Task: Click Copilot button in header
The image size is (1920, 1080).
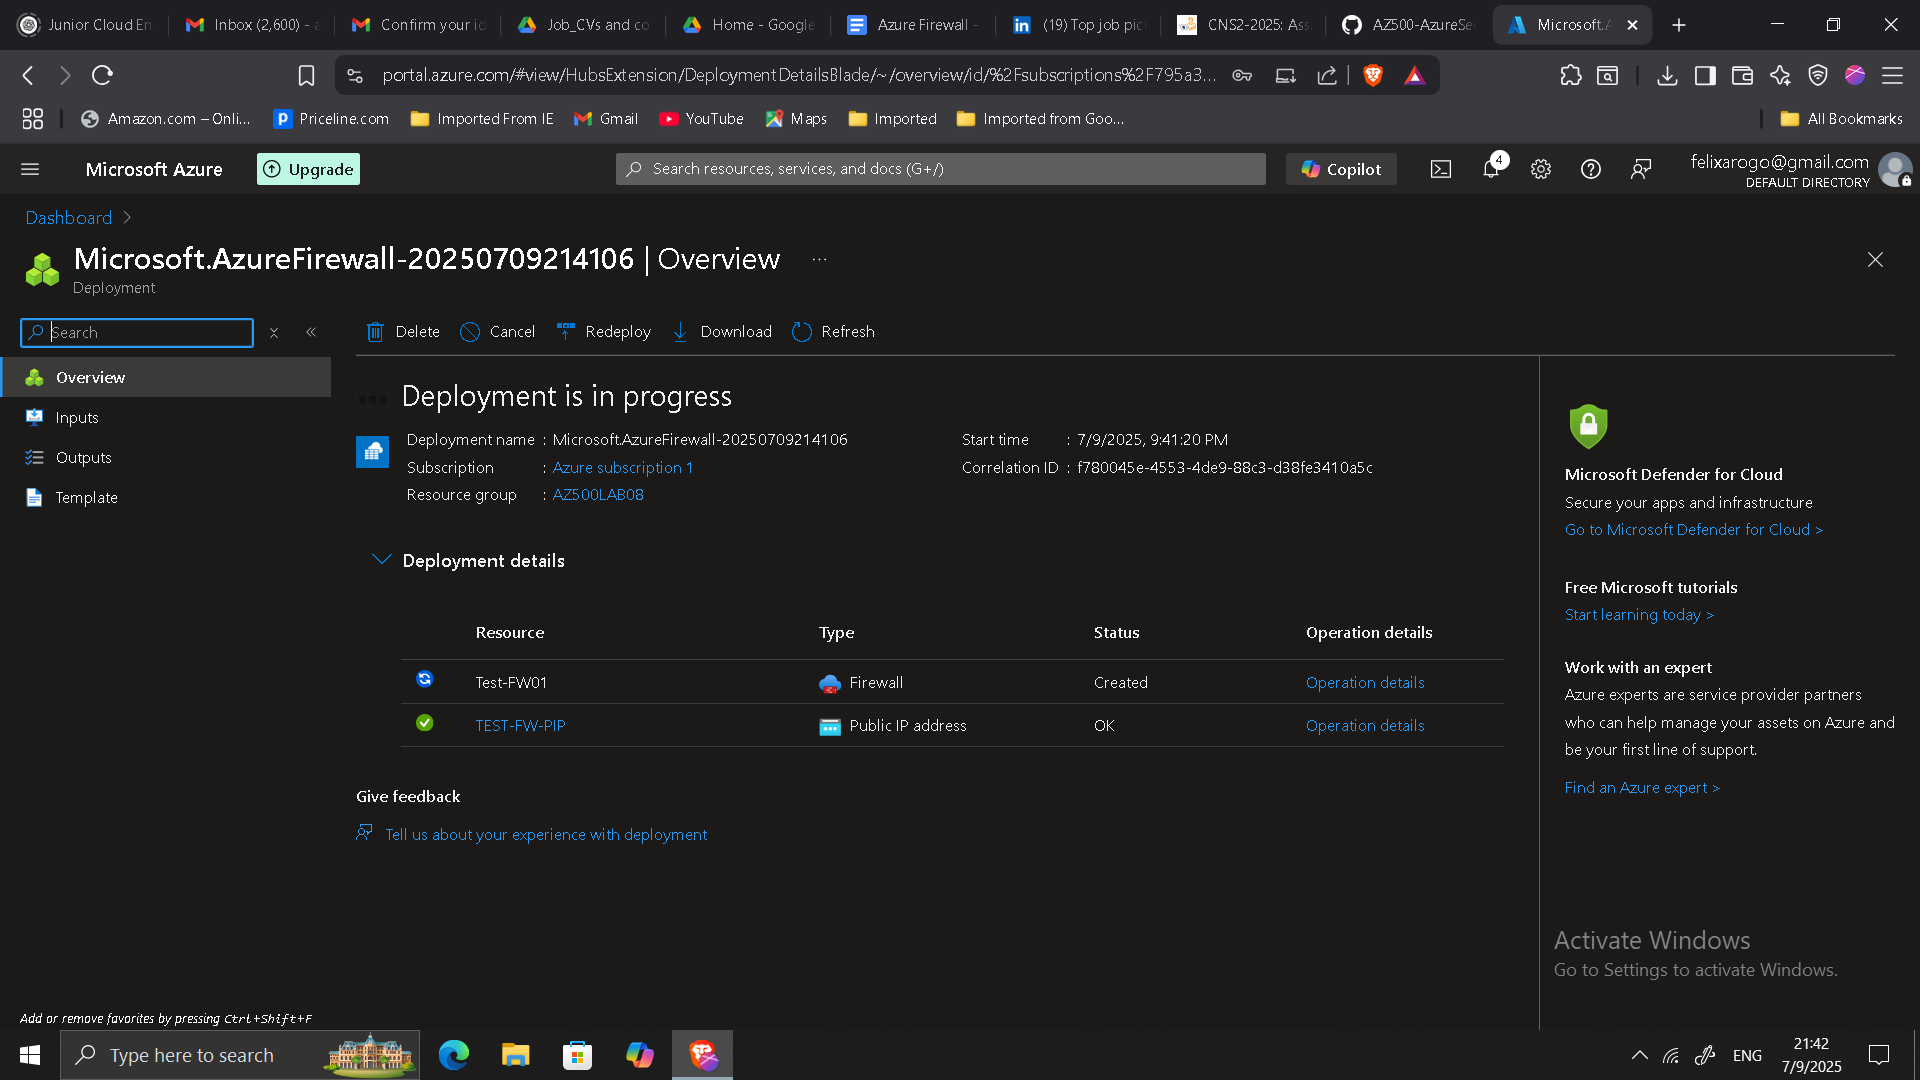Action: coord(1341,169)
